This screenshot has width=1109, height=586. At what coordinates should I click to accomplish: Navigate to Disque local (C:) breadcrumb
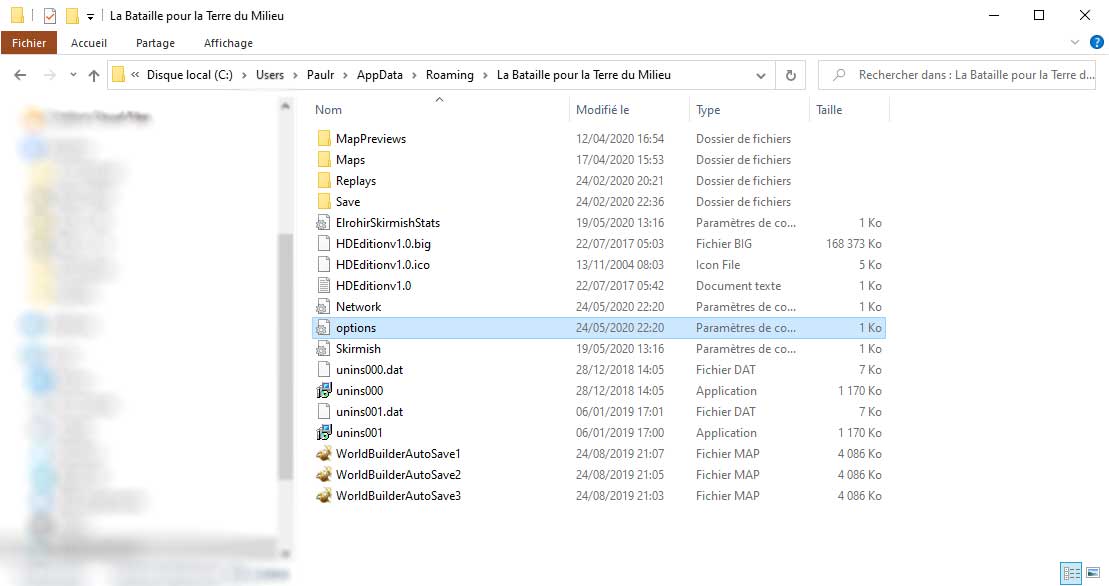pyautogui.click(x=190, y=75)
